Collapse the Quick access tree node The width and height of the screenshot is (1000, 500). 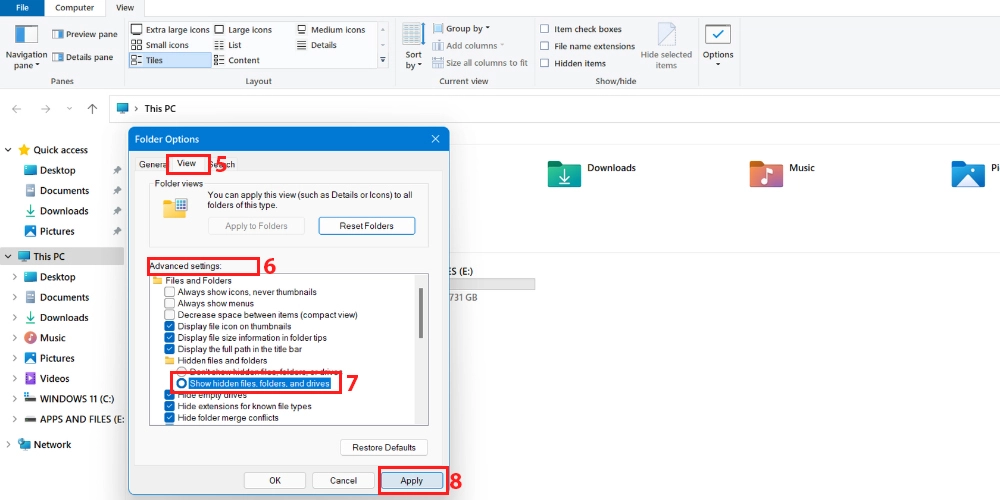coord(8,150)
